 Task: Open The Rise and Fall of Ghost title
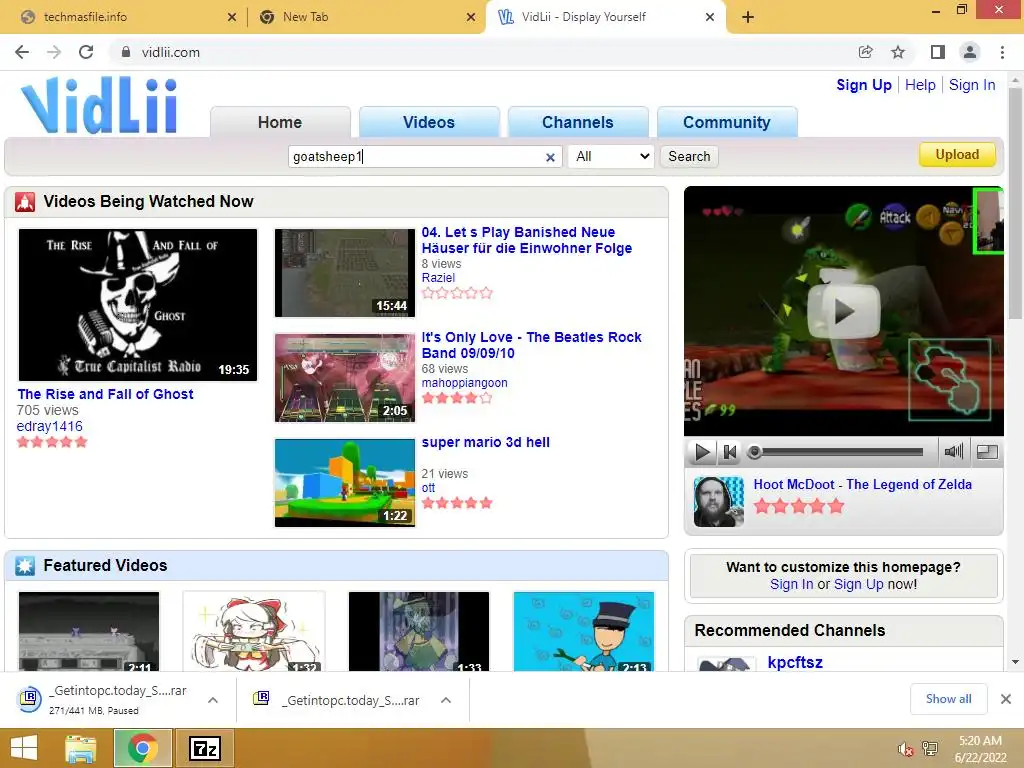[x=105, y=394]
